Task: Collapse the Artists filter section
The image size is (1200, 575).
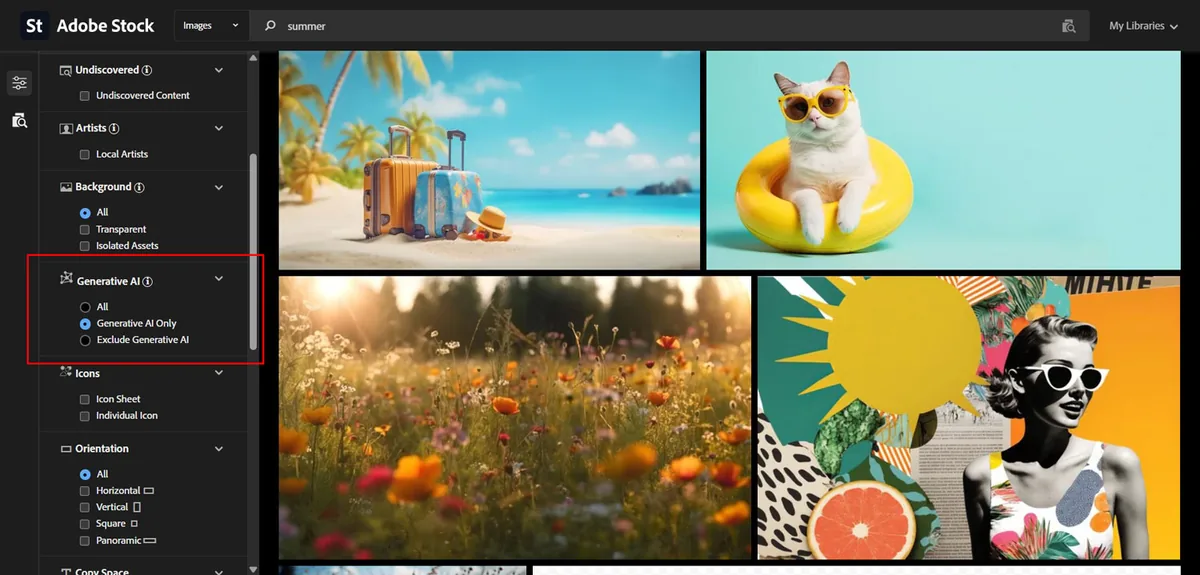Action: coord(219,128)
